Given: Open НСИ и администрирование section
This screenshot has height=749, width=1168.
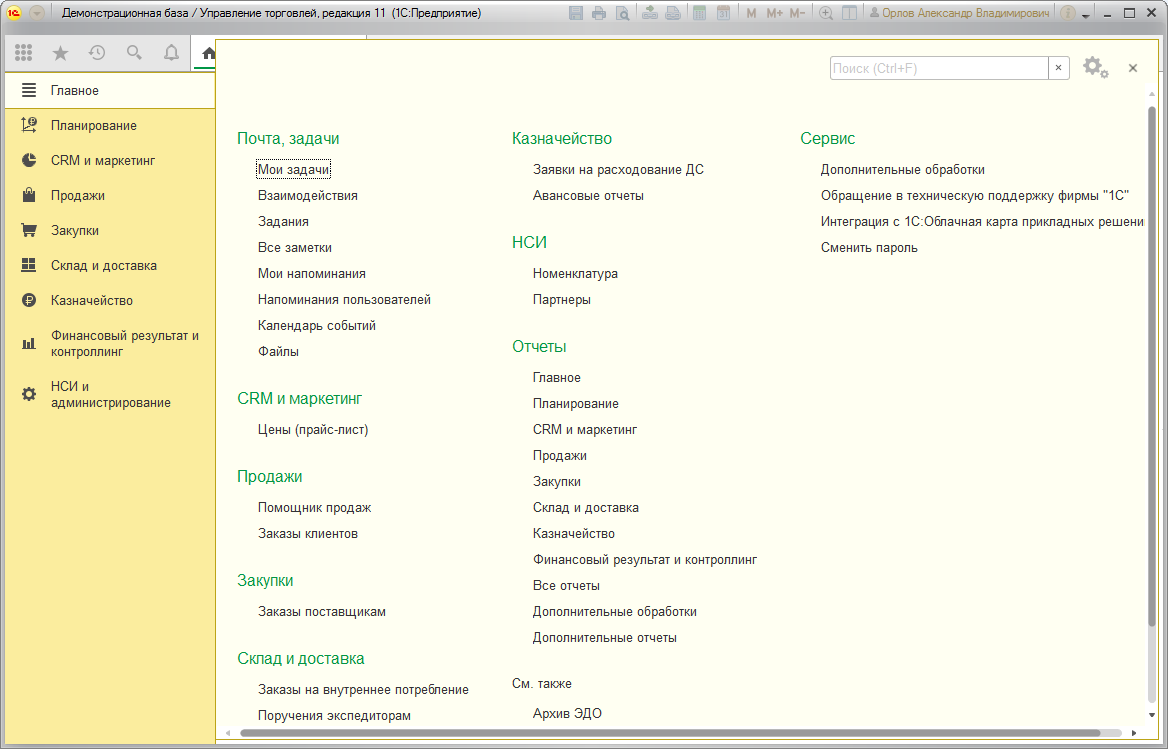Looking at the screenshot, I should (110, 395).
